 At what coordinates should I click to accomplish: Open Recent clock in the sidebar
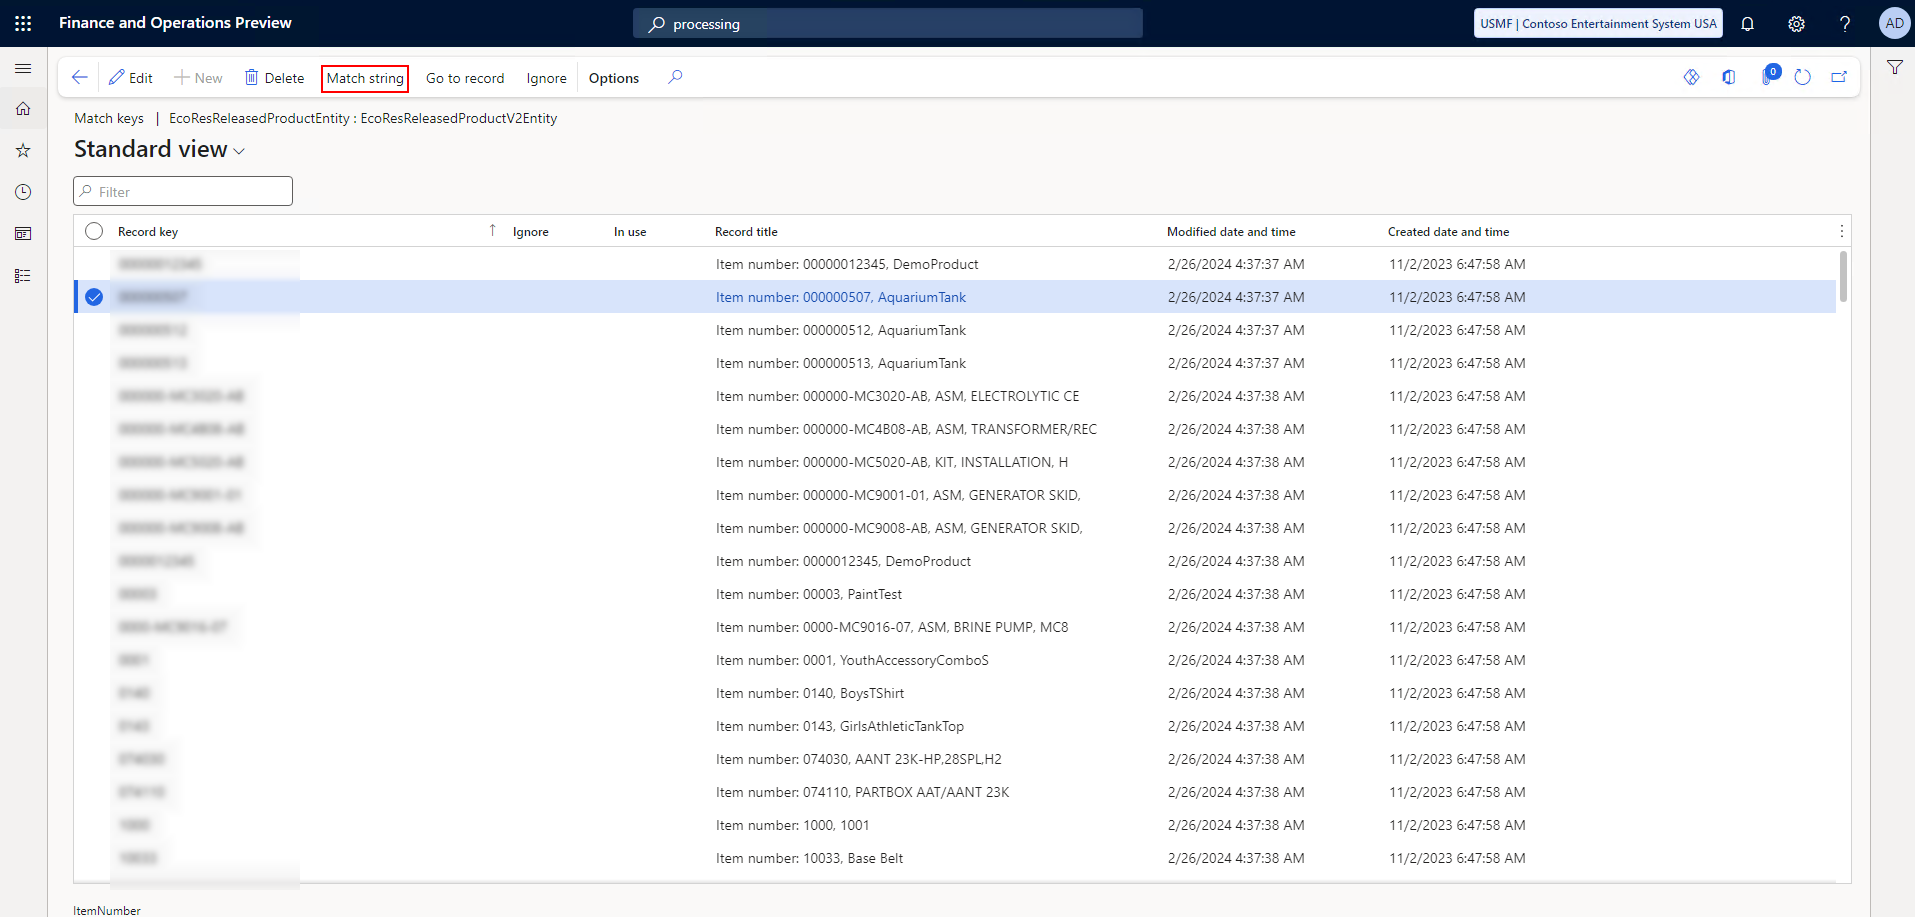coord(23,192)
